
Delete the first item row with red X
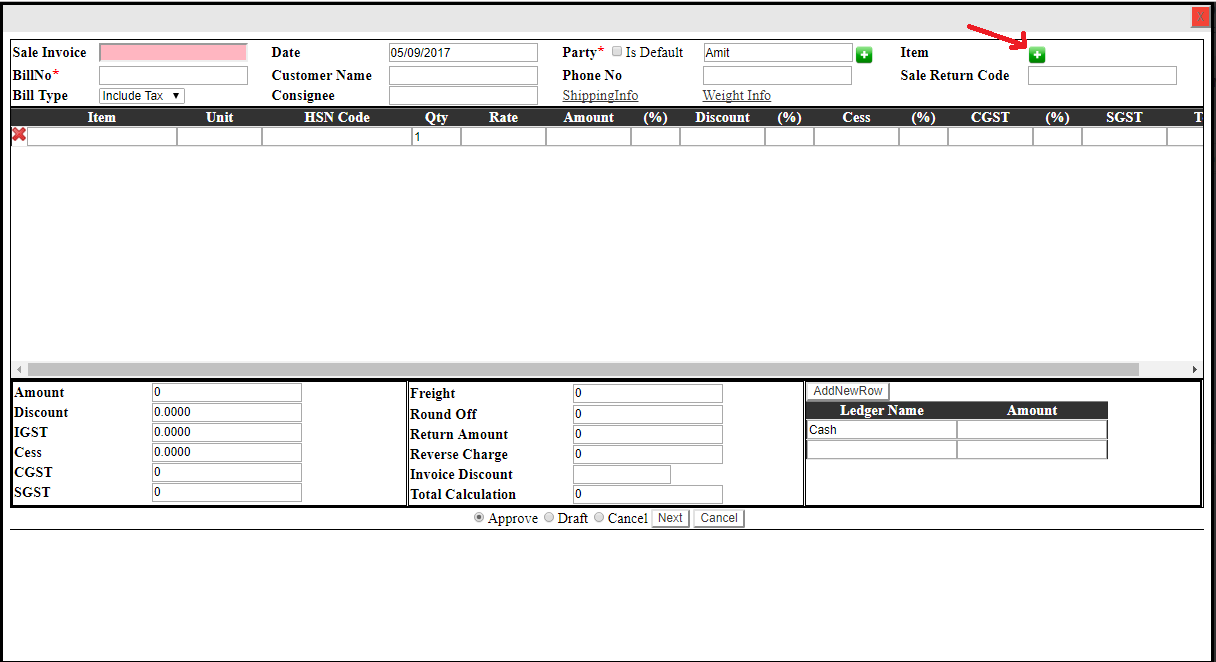tap(19, 135)
